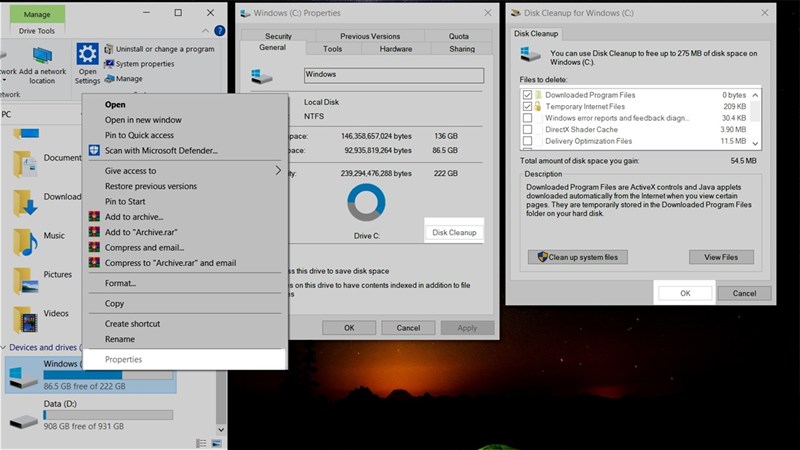
Task: Click Explorer scrollbar down arrow
Action: coord(221,430)
